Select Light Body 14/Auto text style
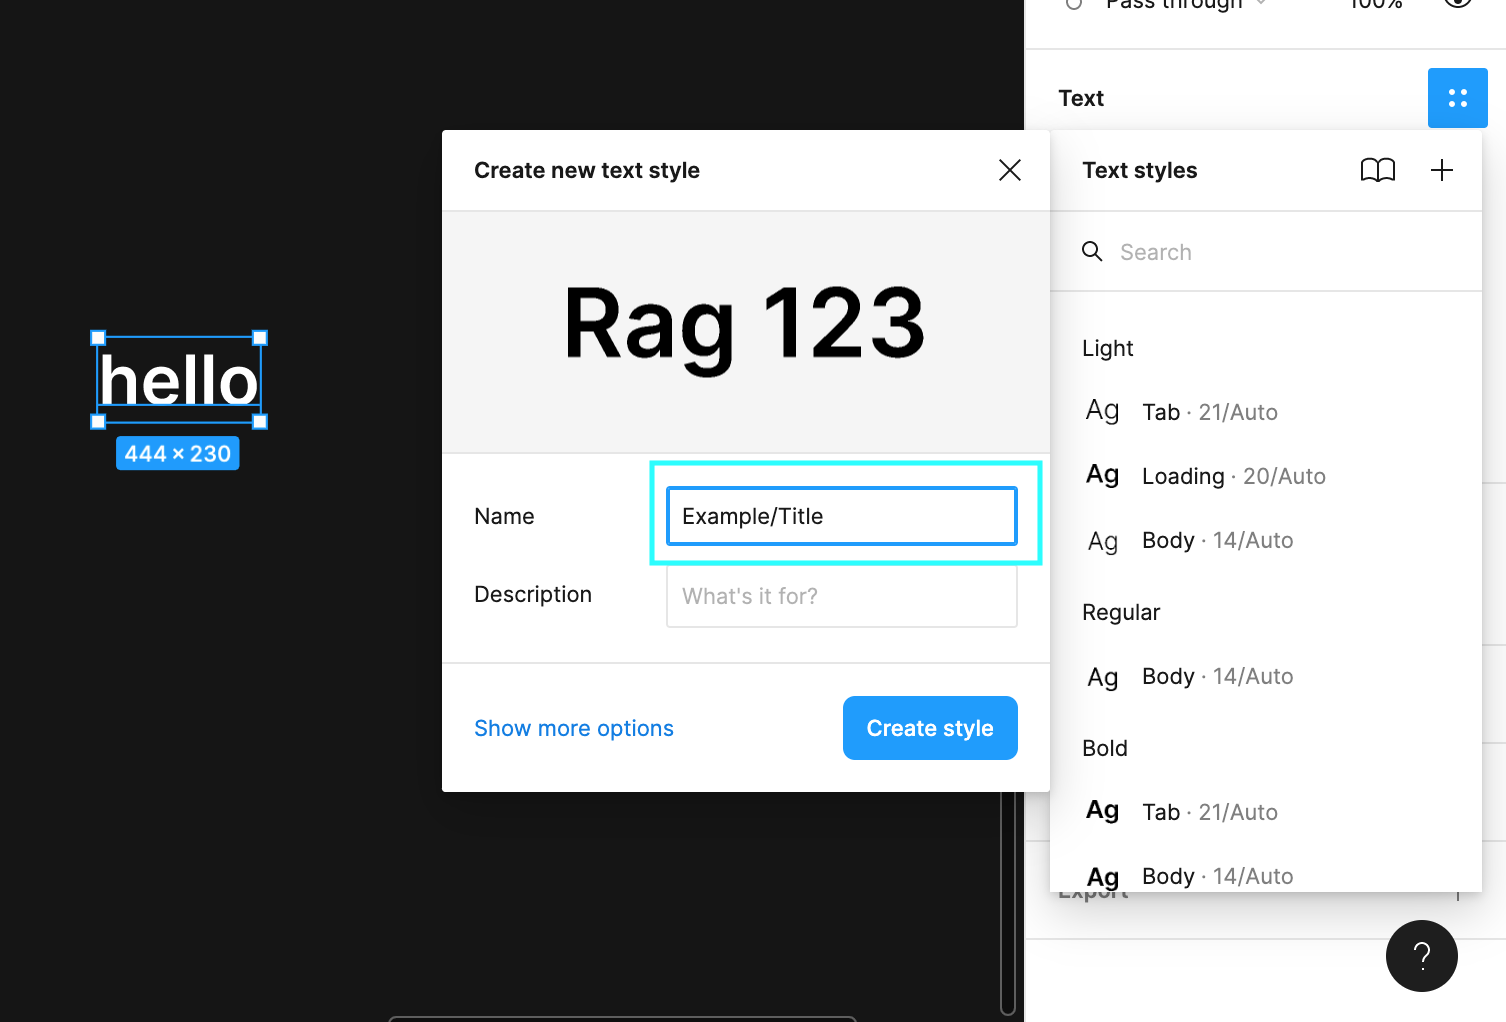The image size is (1506, 1022). tap(1266, 540)
